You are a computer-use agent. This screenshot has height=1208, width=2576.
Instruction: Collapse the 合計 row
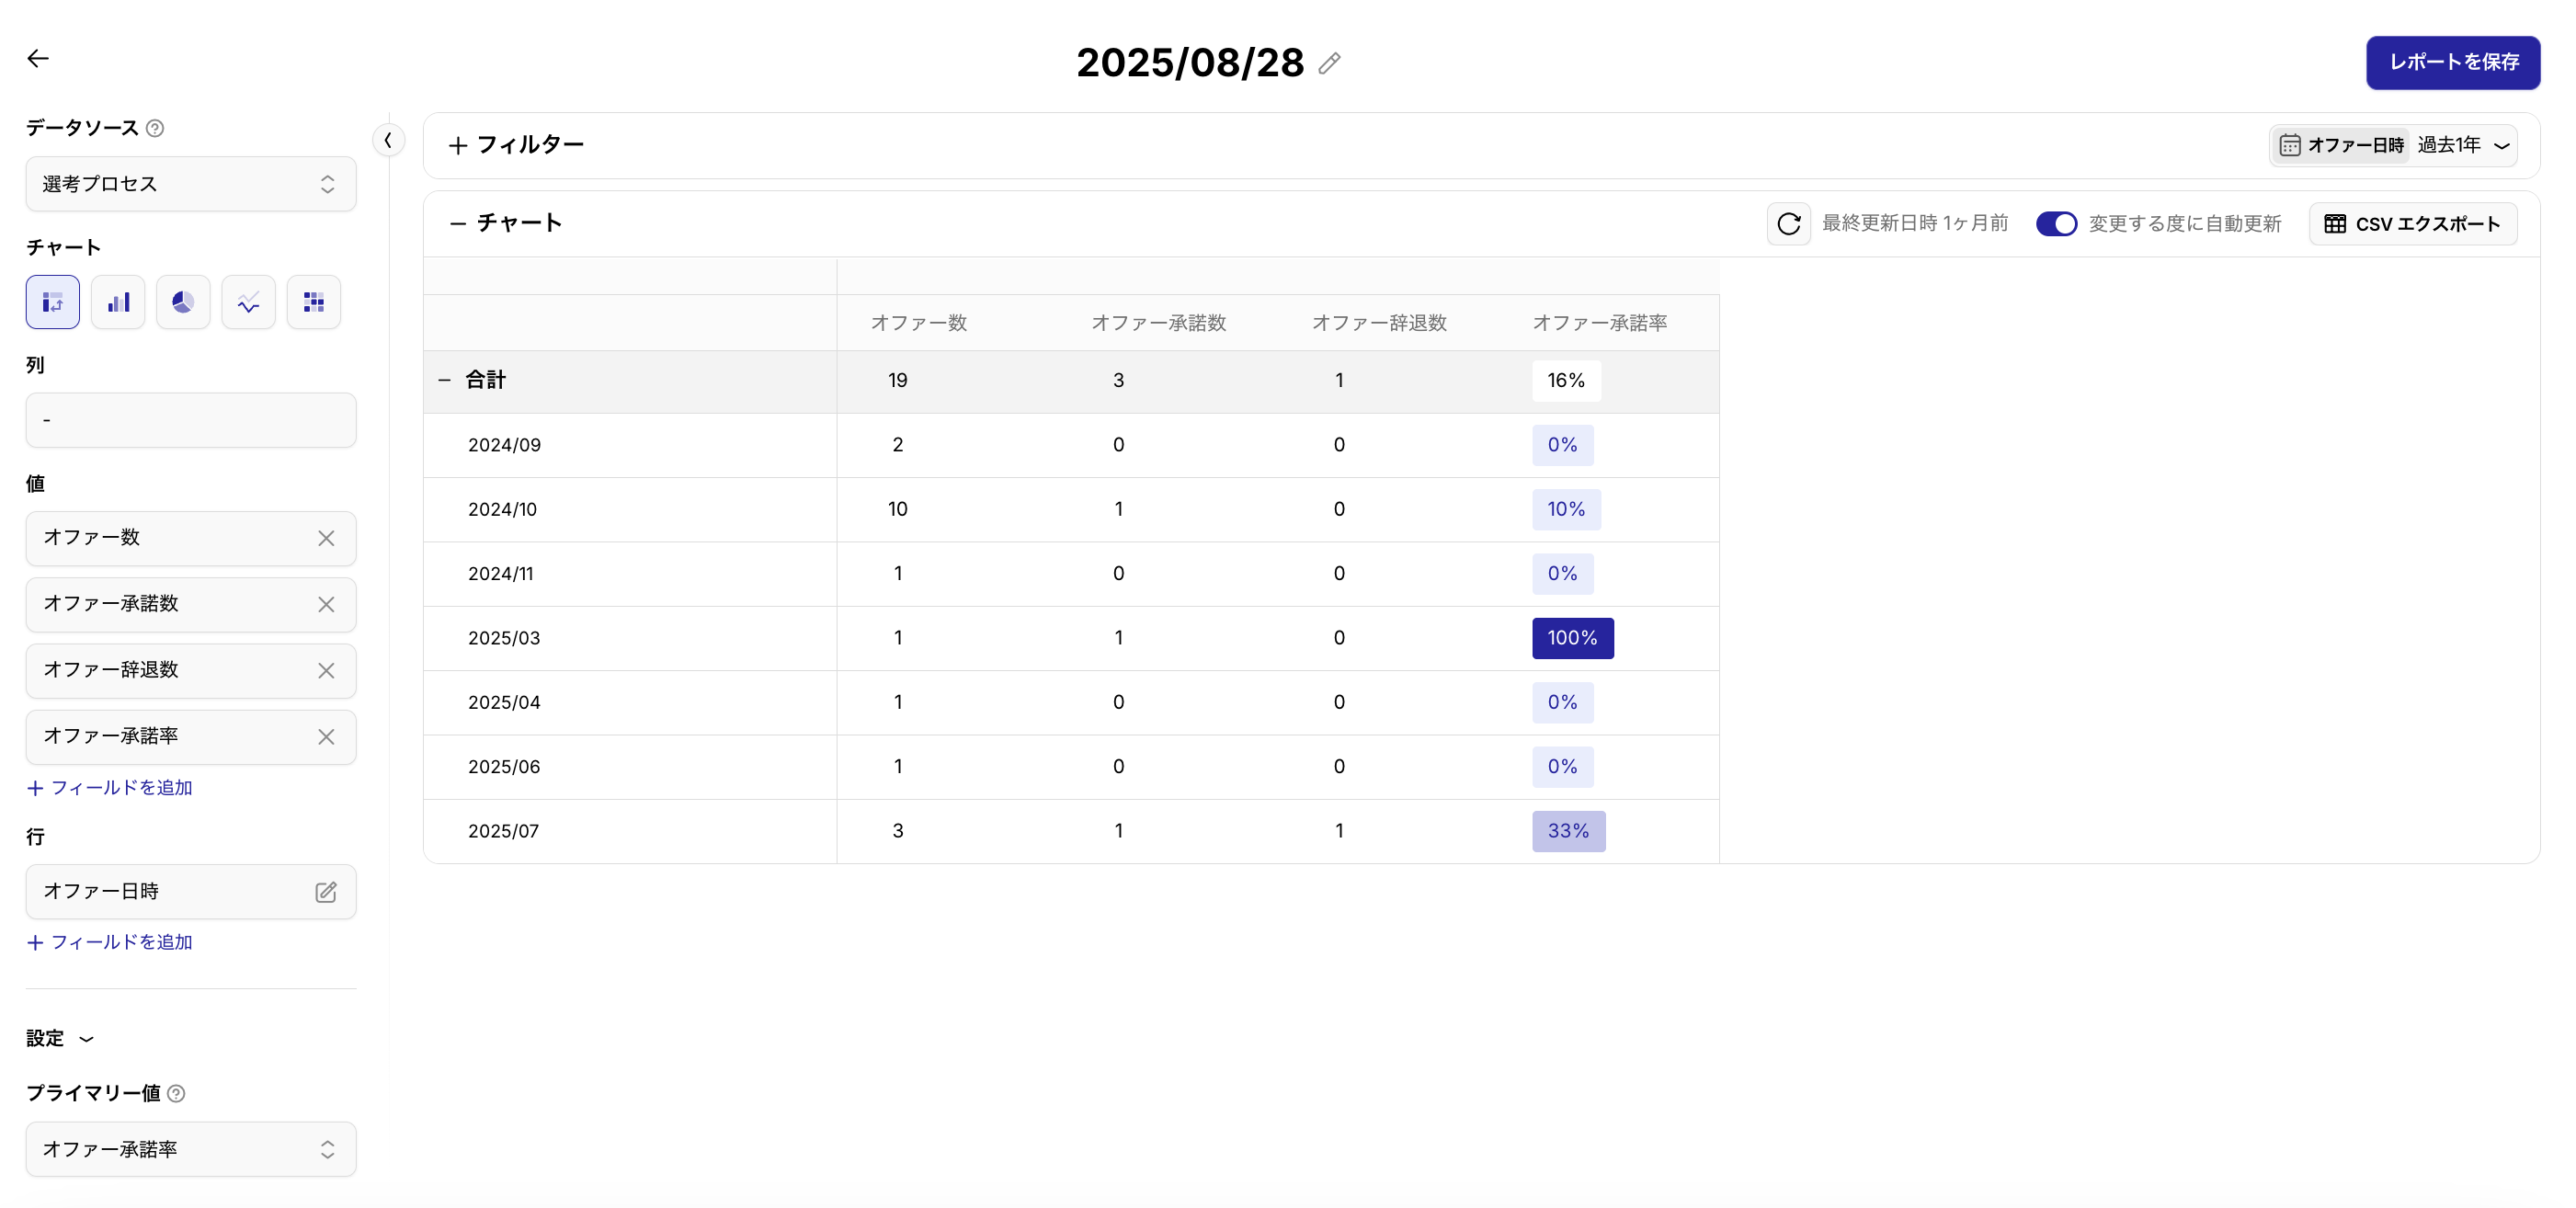pyautogui.click(x=445, y=381)
